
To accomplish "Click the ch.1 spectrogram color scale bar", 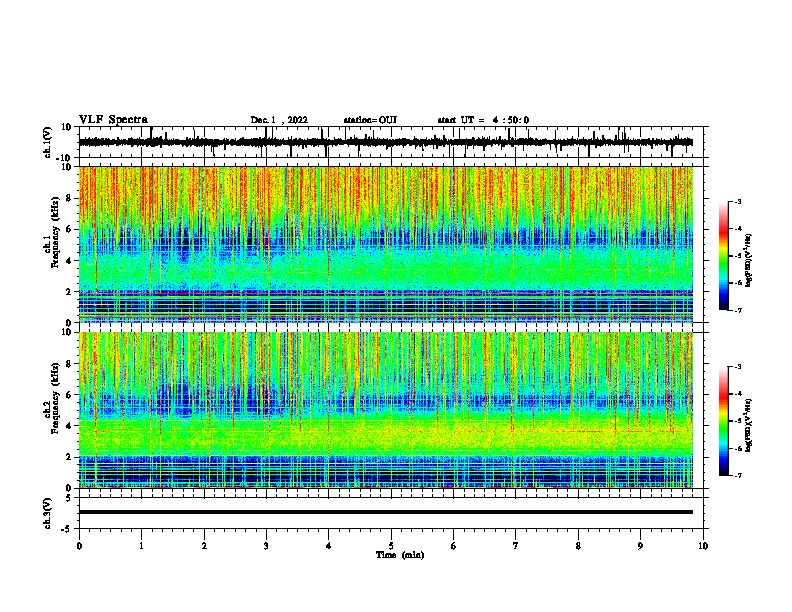I will click(x=723, y=256).
